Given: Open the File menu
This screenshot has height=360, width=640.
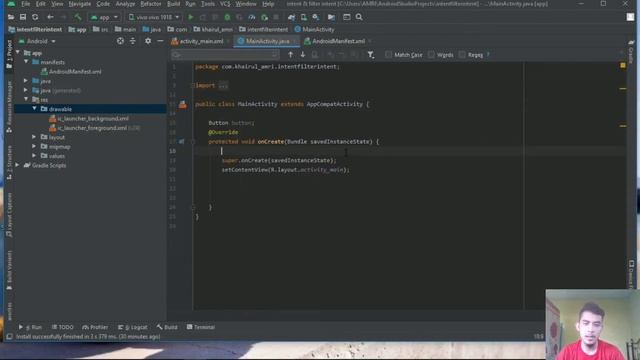Looking at the screenshot, I should tap(26, 4).
